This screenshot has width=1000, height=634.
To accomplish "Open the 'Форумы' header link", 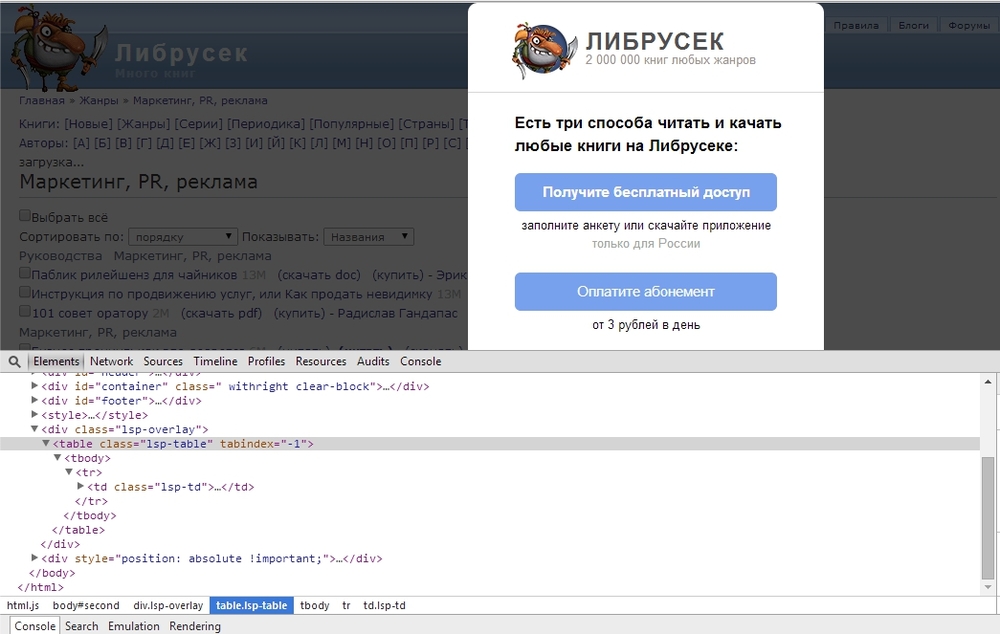I will click(x=969, y=26).
